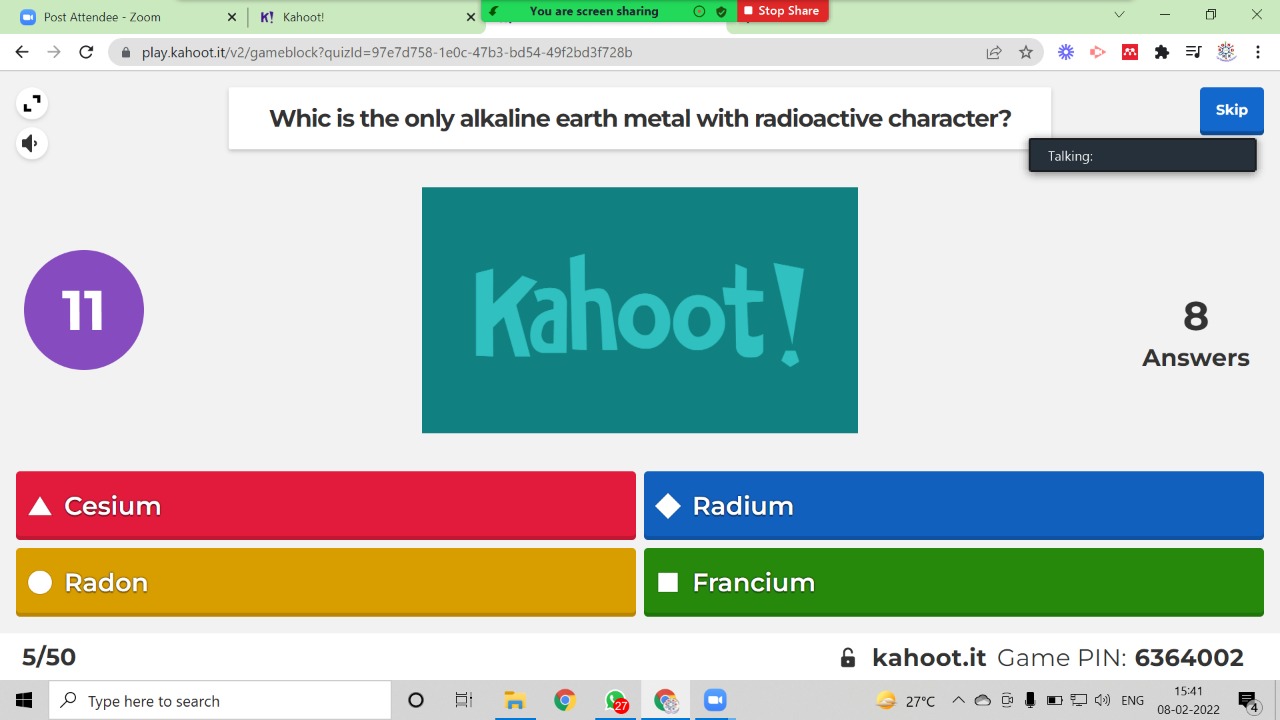1280x720 pixels.
Task: Open the red Mendeley extension
Action: [x=1130, y=52]
